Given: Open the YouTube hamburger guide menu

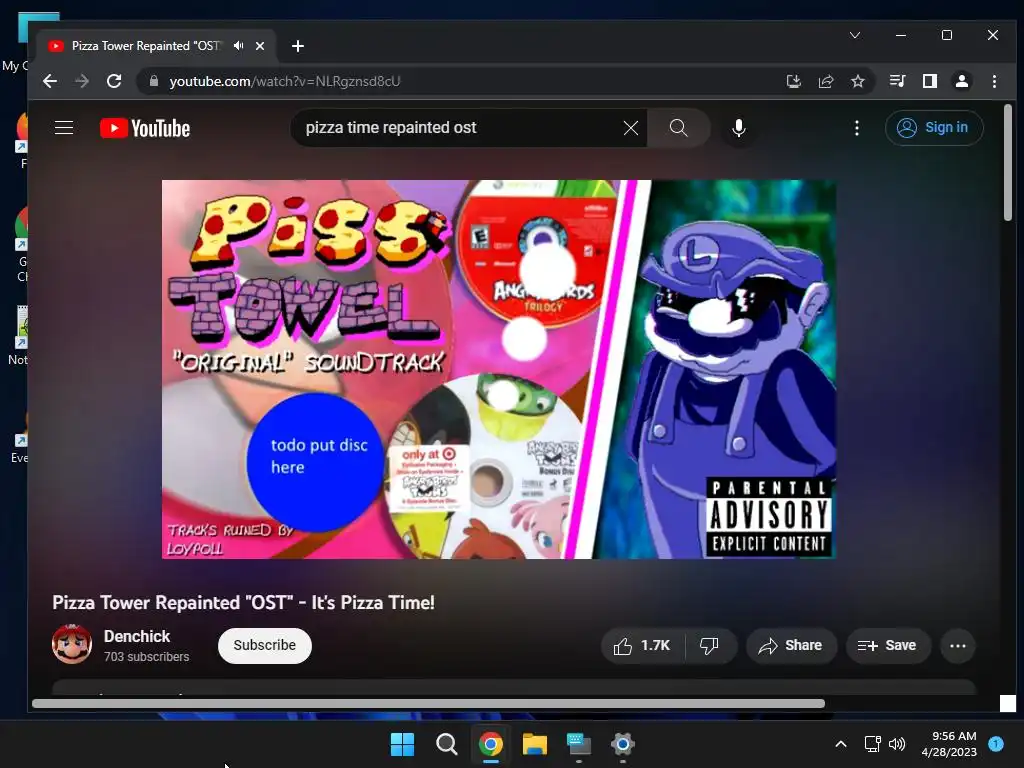Looking at the screenshot, I should pos(63,127).
